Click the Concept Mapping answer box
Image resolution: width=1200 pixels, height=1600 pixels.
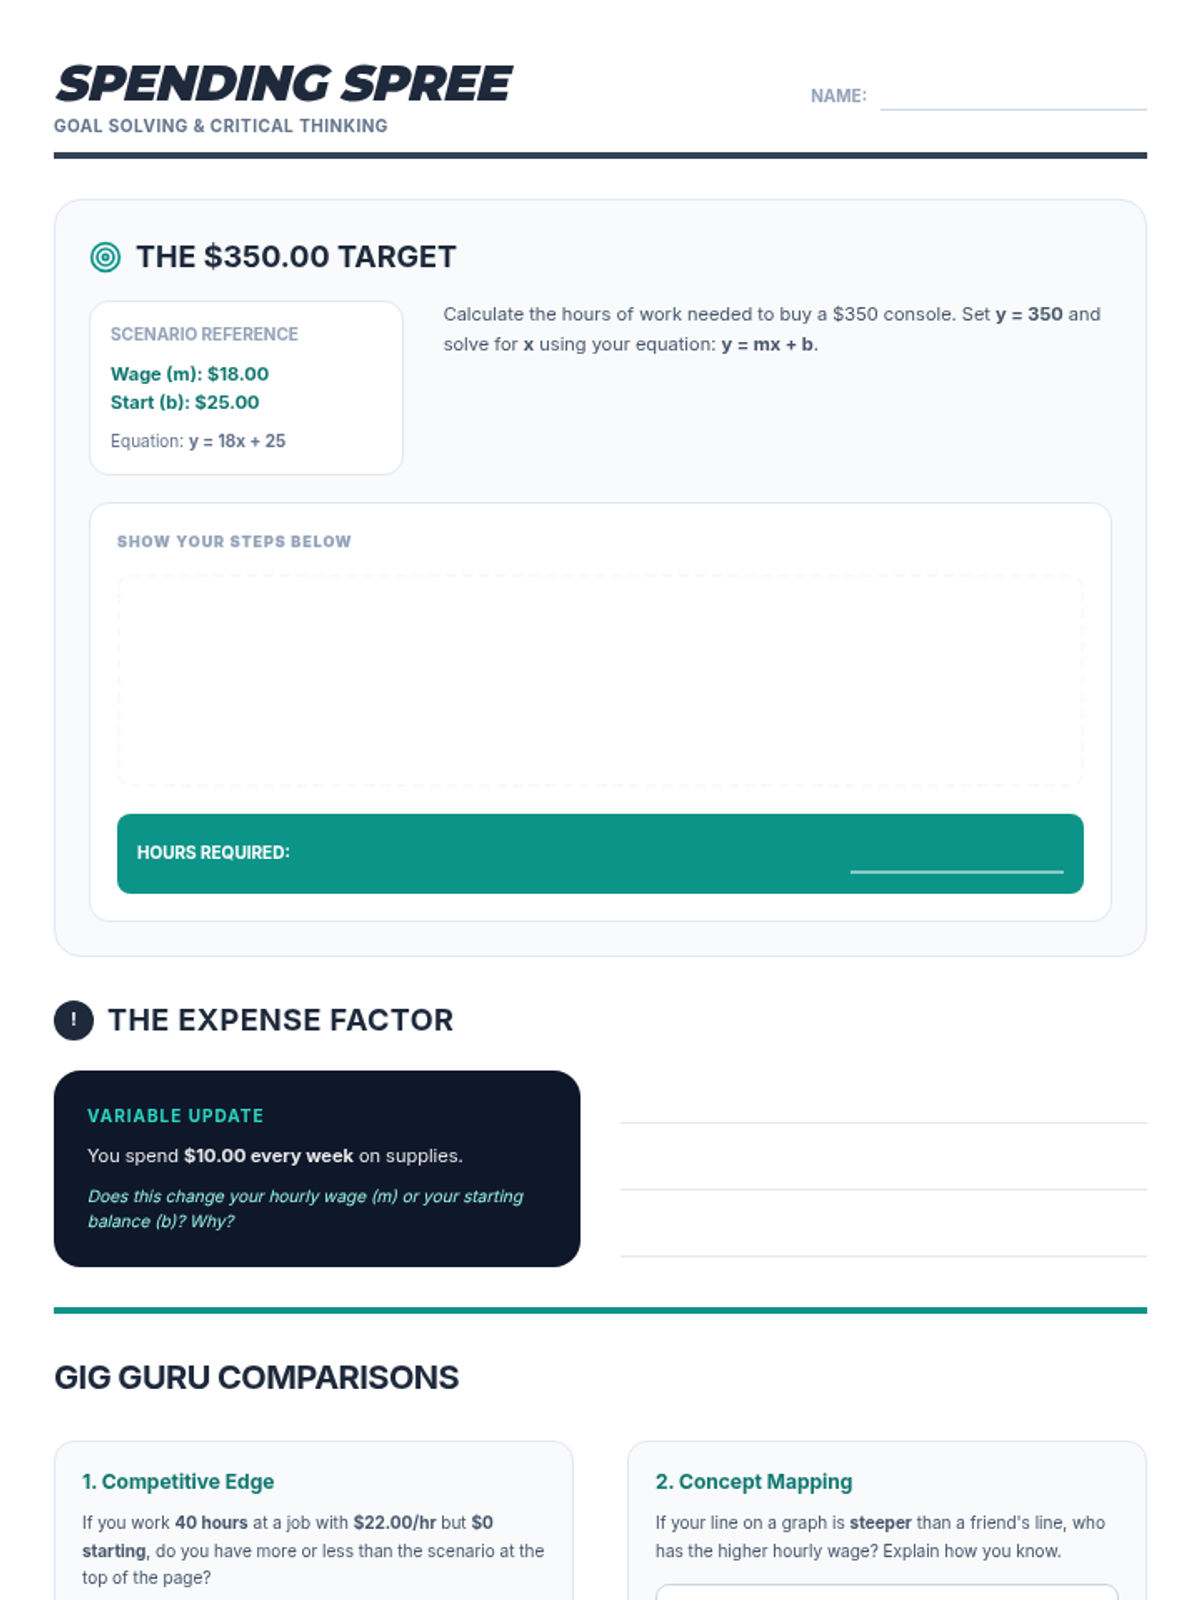click(x=887, y=1592)
